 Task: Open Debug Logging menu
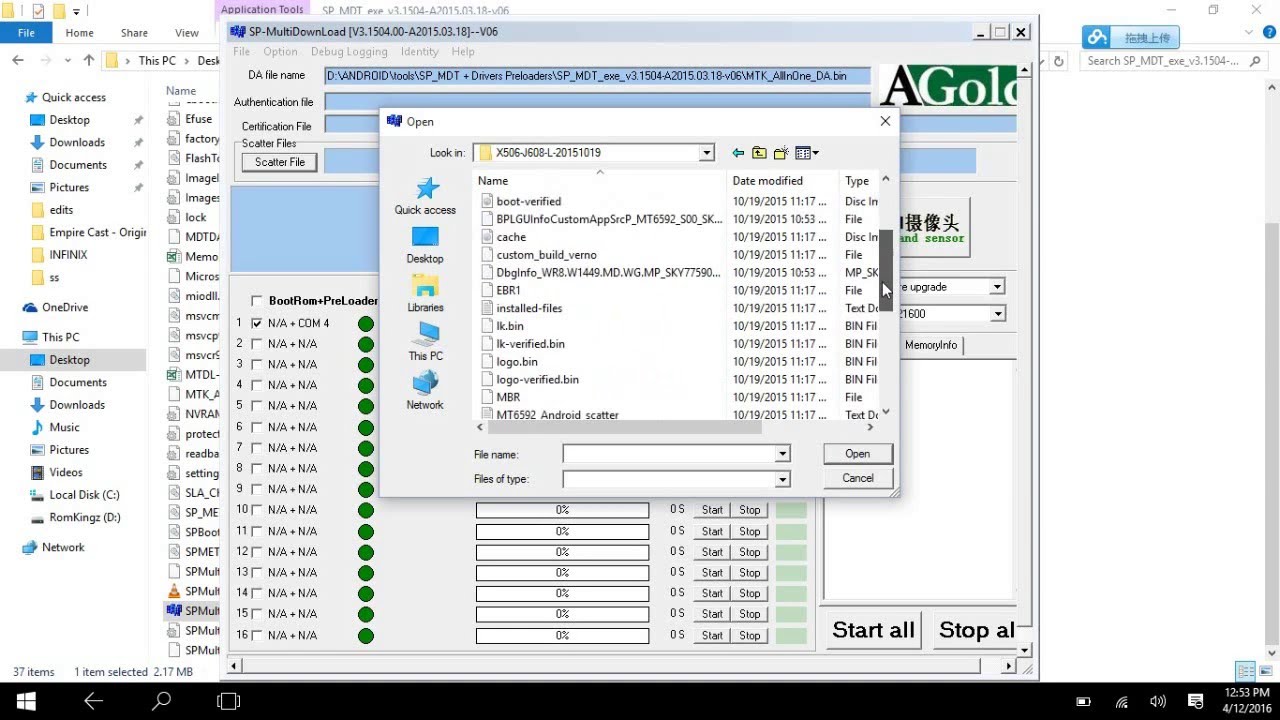coord(349,52)
